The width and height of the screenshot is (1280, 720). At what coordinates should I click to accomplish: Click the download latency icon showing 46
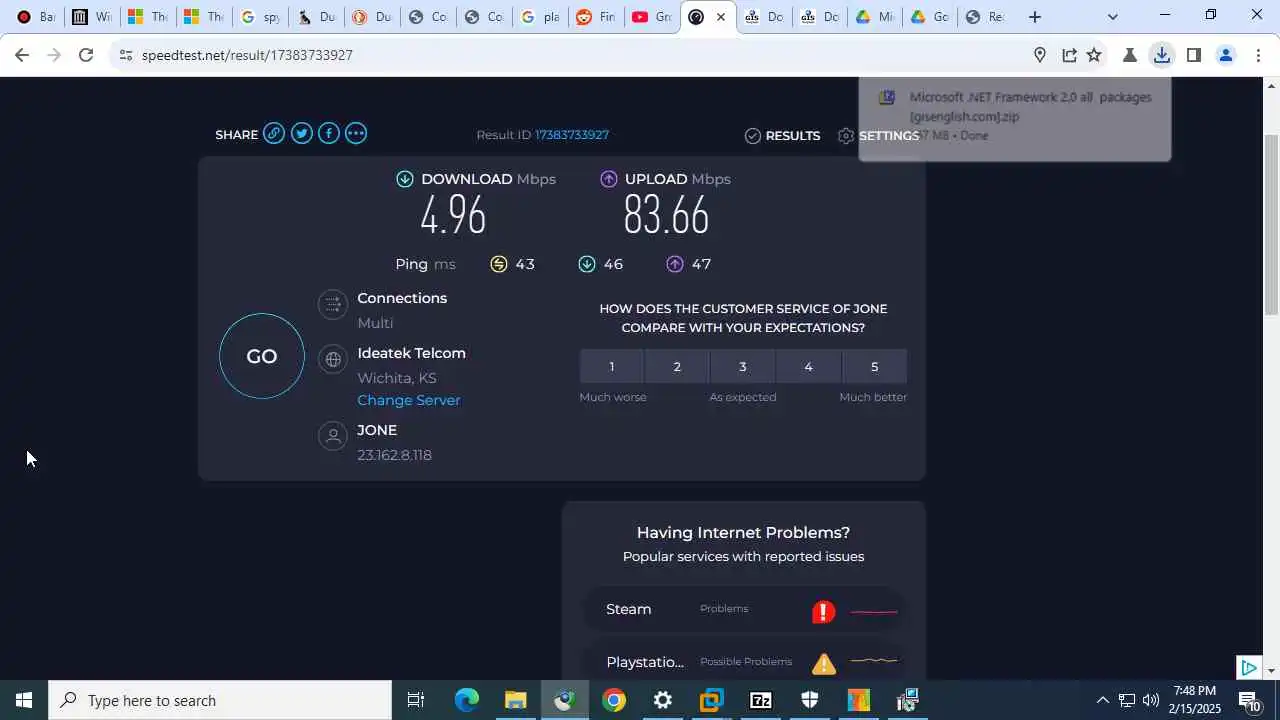[587, 264]
